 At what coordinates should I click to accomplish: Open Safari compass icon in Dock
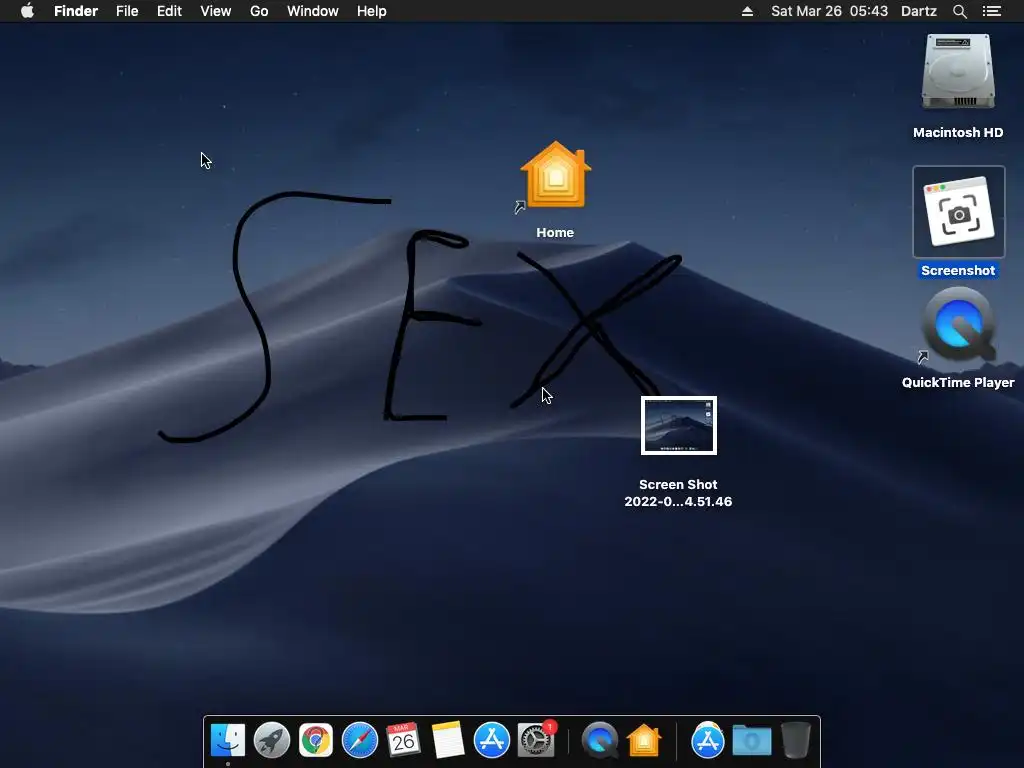[x=360, y=741]
